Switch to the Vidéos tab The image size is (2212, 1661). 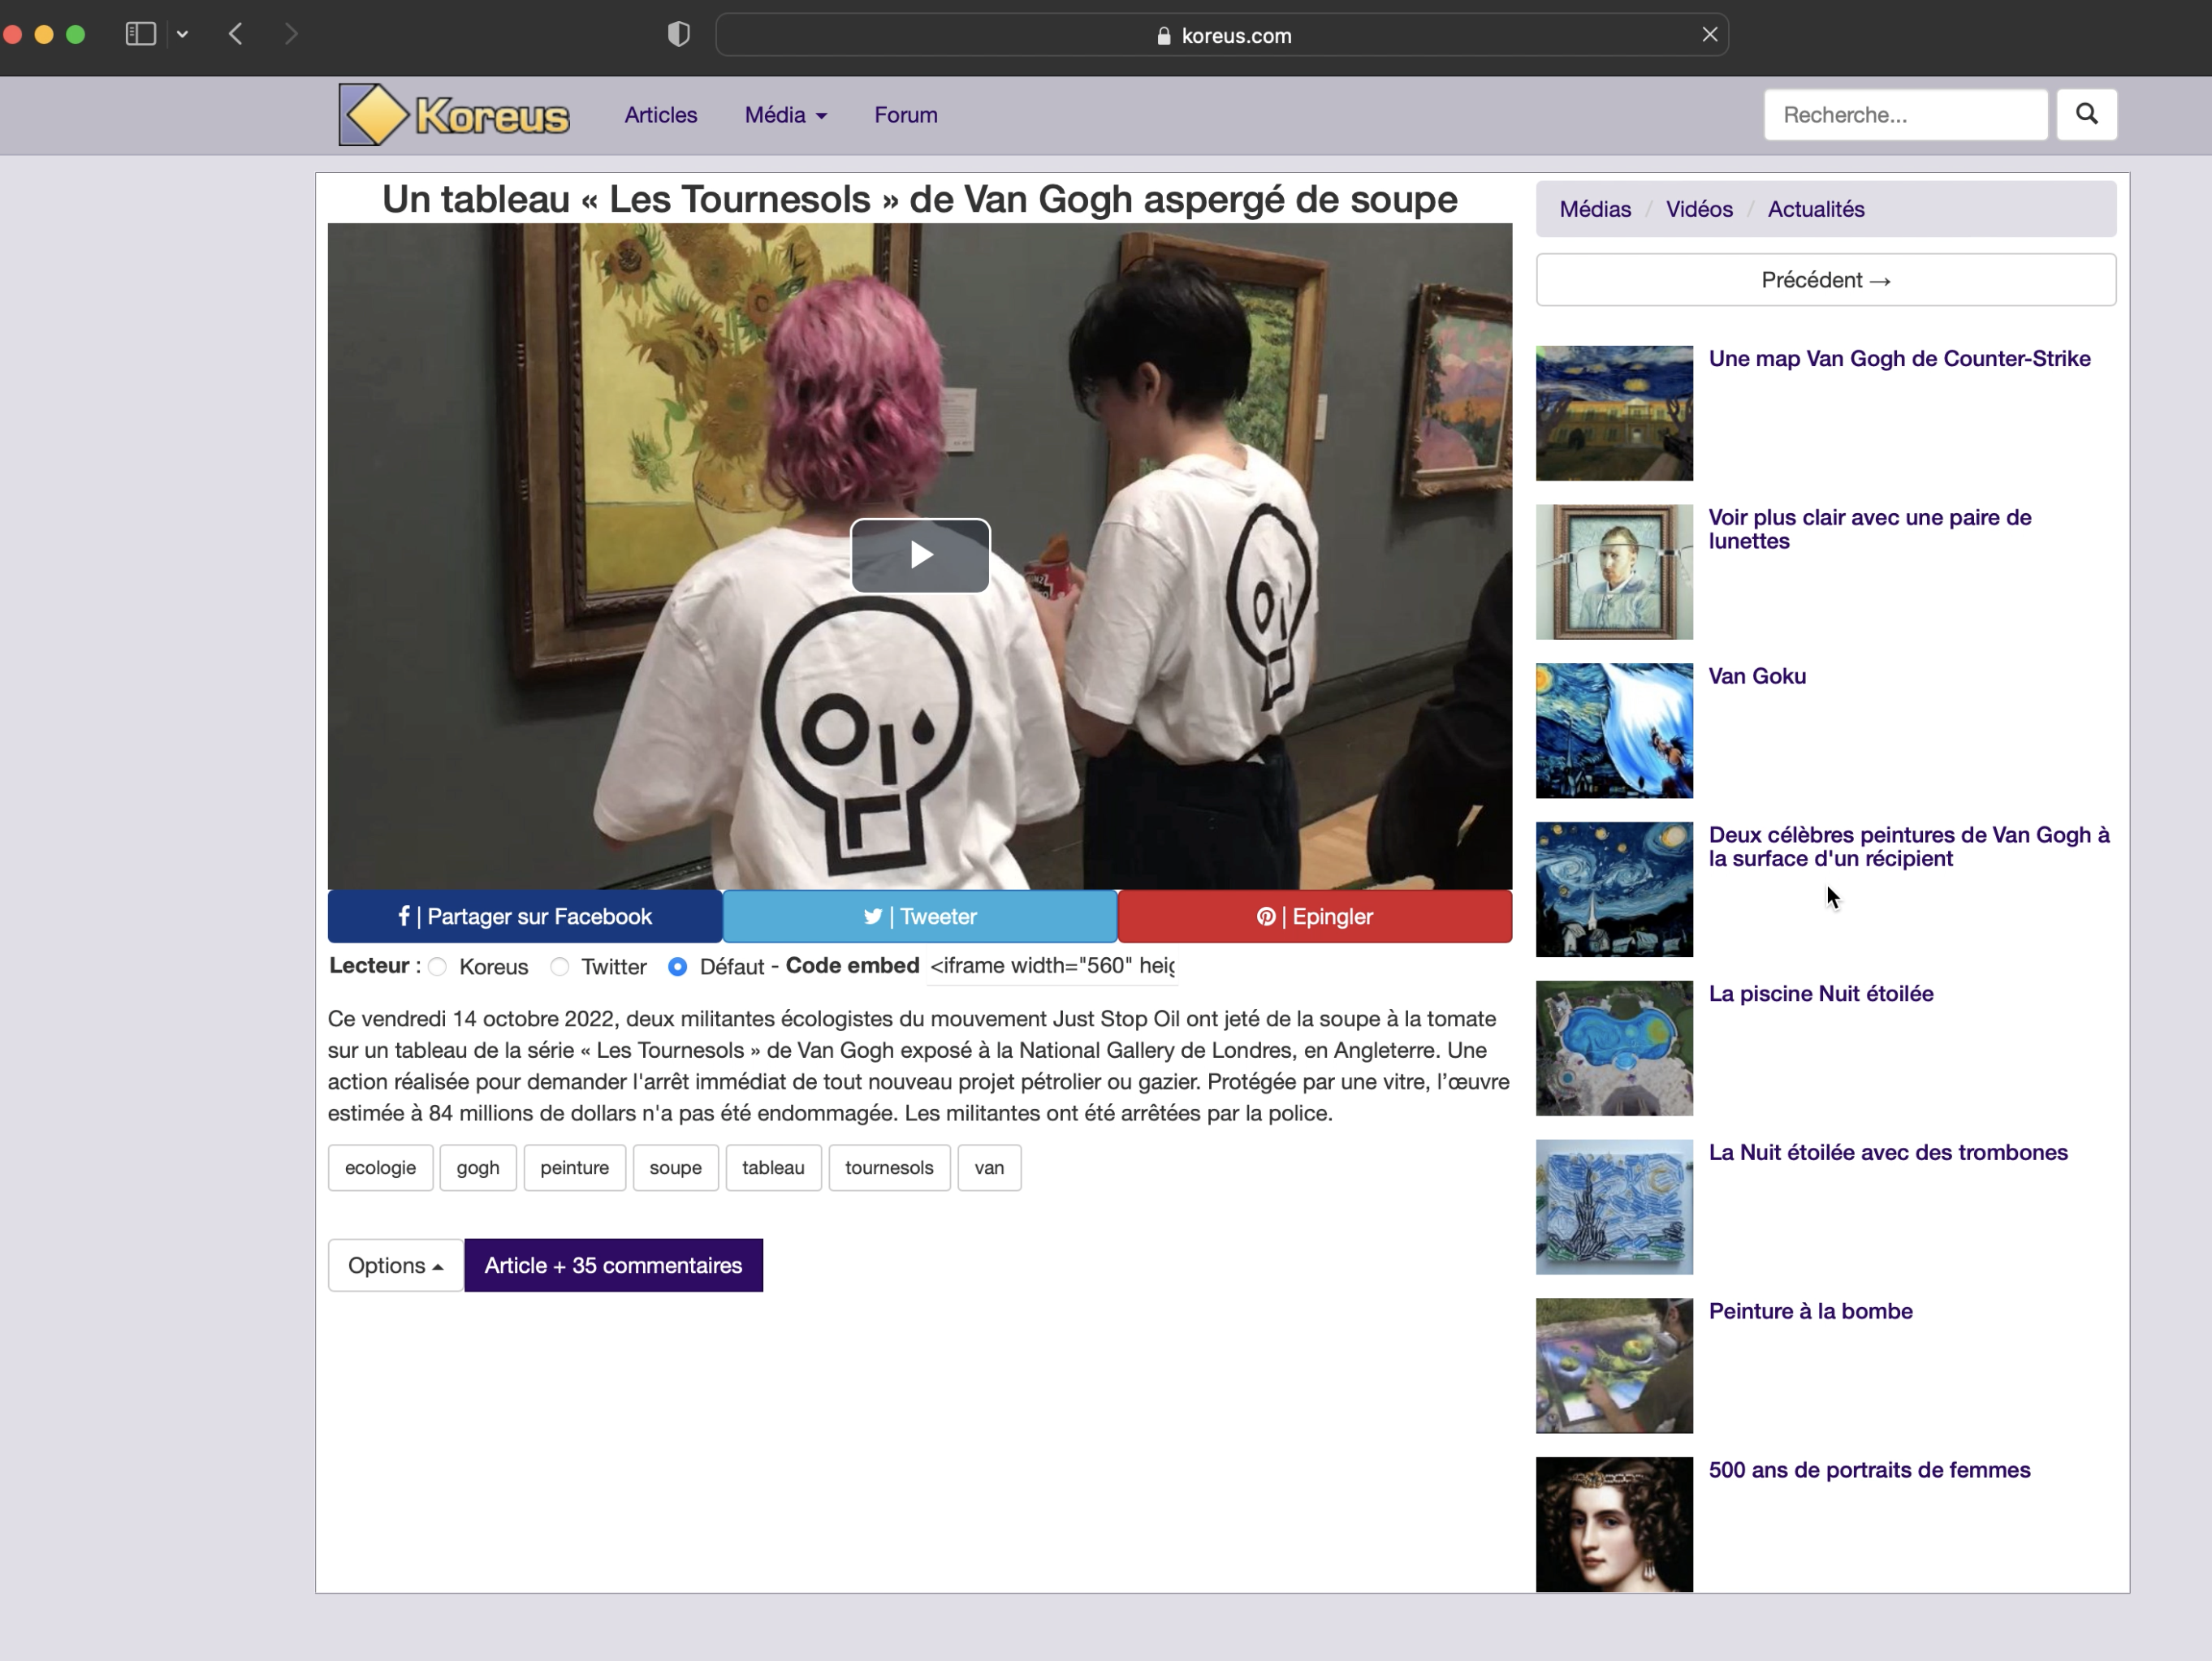click(1698, 209)
